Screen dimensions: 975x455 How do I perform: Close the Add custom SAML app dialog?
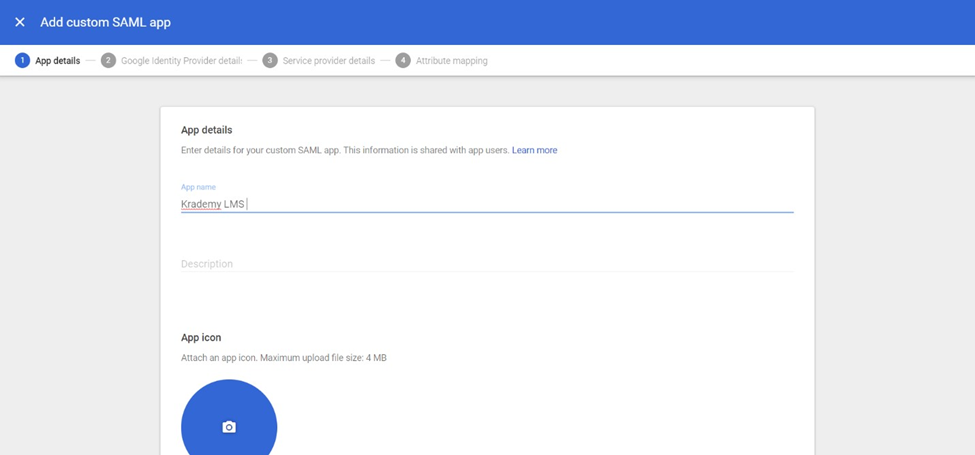[20, 22]
